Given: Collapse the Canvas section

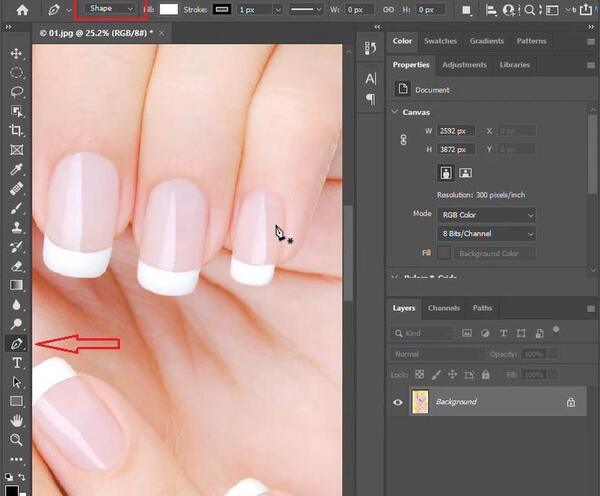Looking at the screenshot, I should (395, 112).
